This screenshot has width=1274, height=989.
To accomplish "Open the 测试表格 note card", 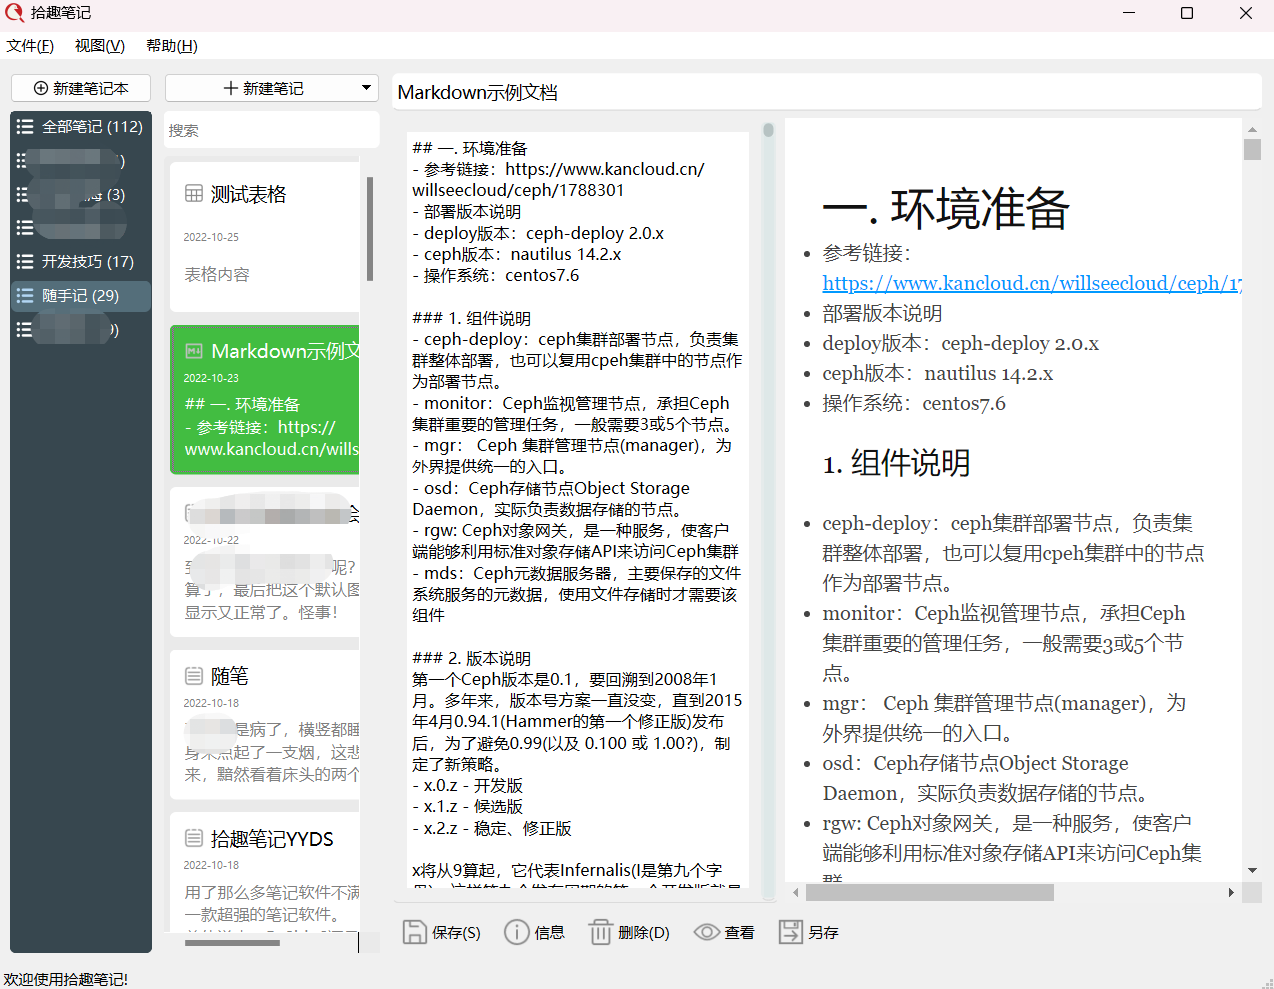I will [265, 237].
